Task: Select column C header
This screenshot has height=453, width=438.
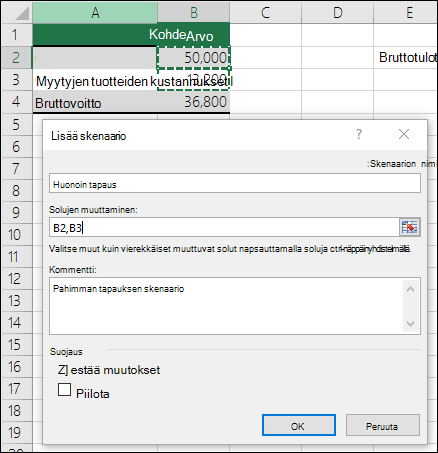Action: [266, 13]
